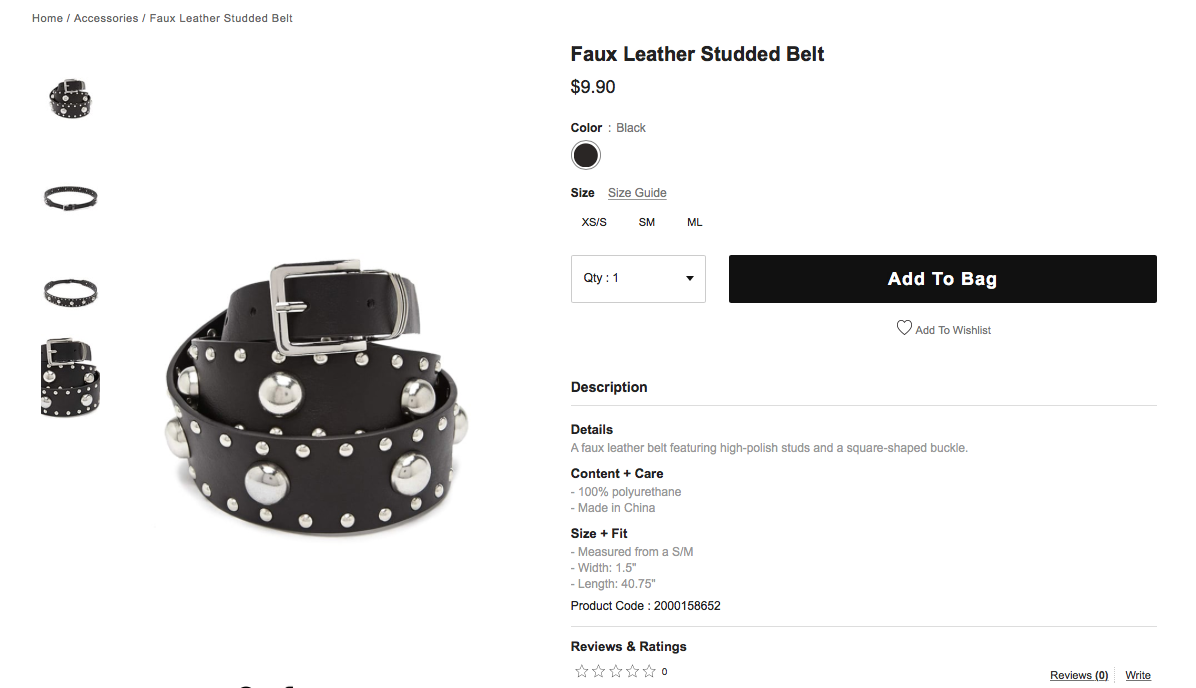
Task: Select the second belt thumbnail
Action: point(70,198)
